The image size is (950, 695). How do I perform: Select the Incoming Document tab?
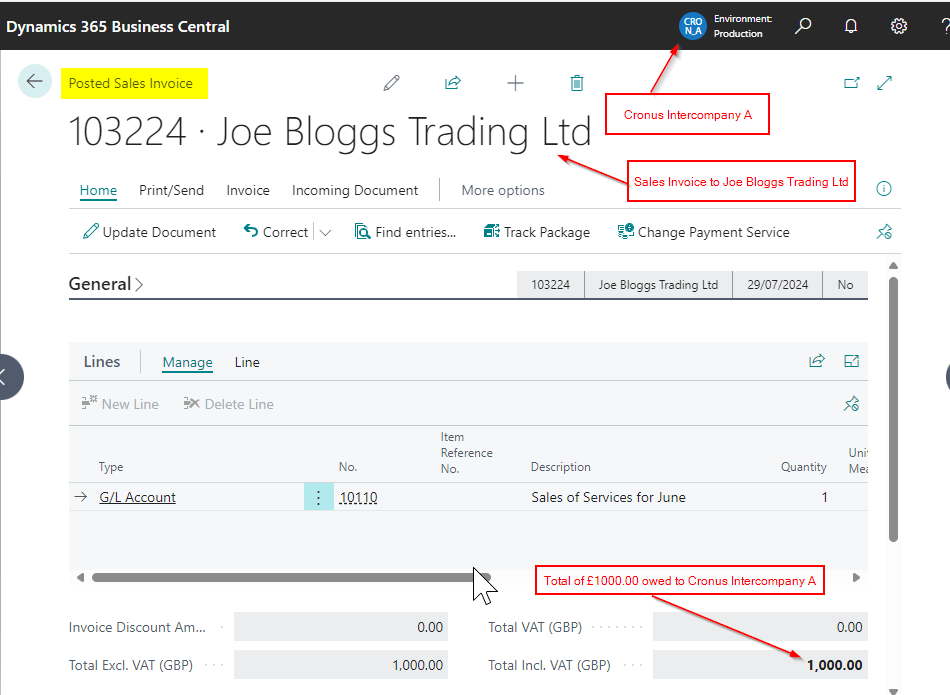click(x=354, y=190)
